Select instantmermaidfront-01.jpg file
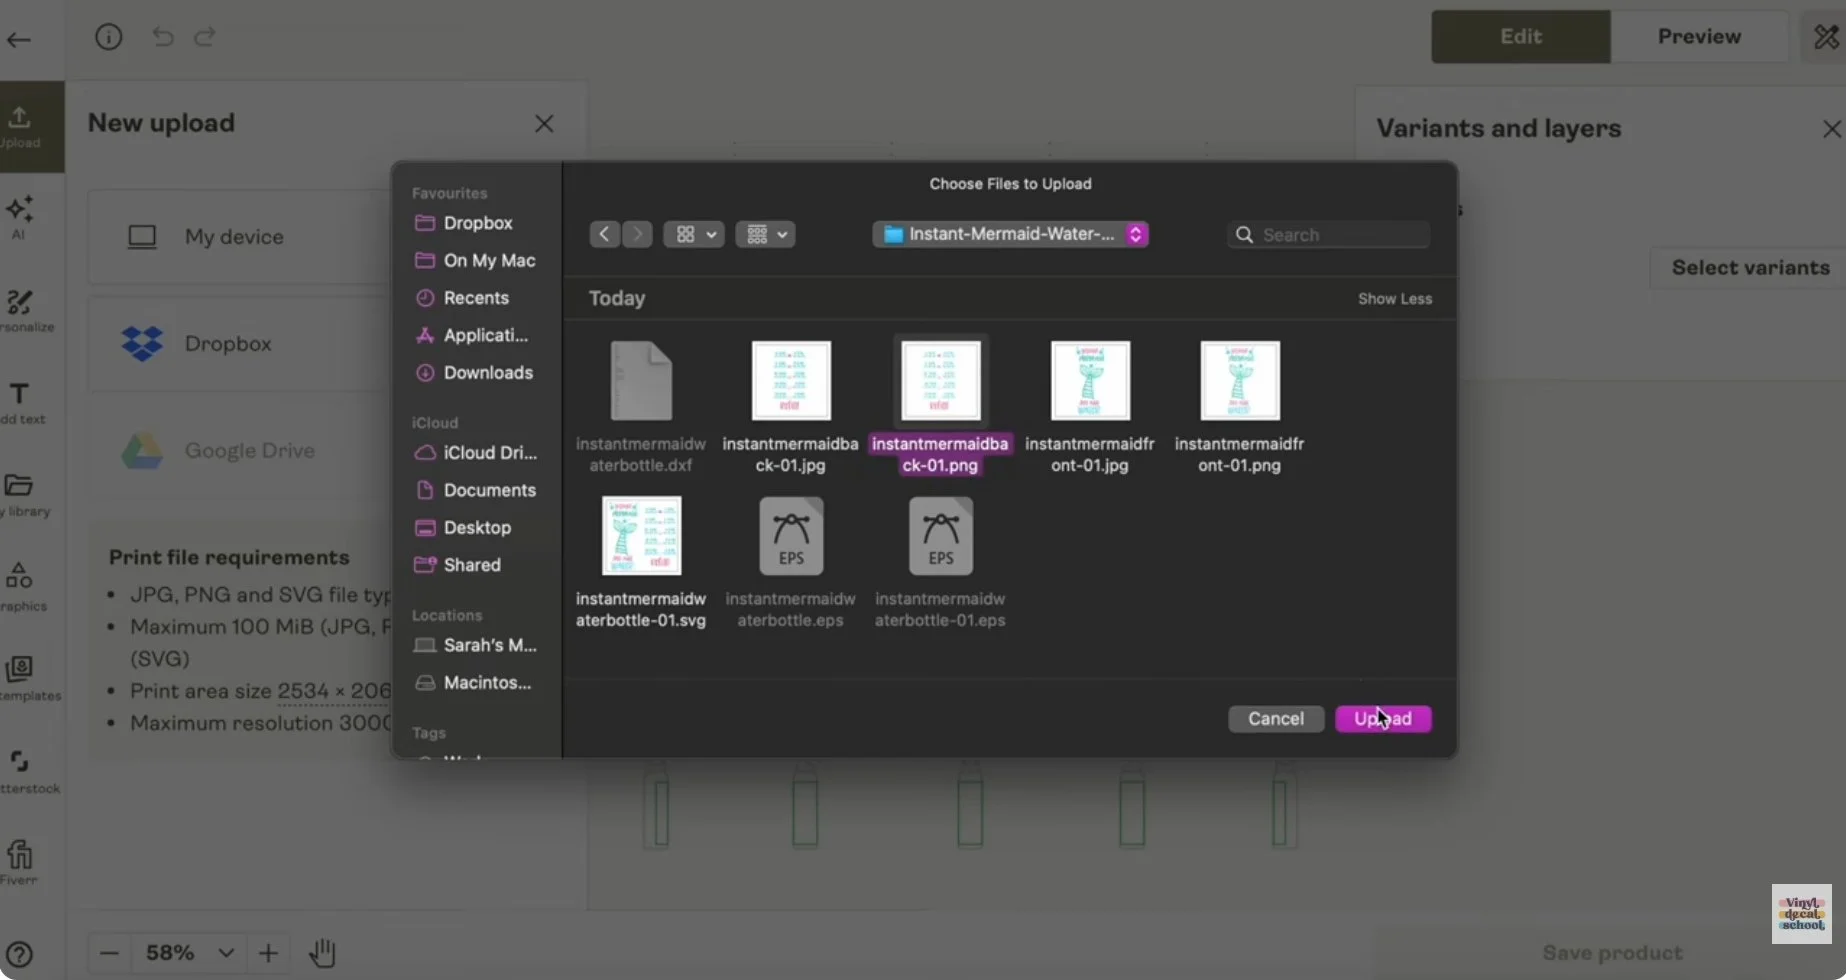 point(1090,406)
